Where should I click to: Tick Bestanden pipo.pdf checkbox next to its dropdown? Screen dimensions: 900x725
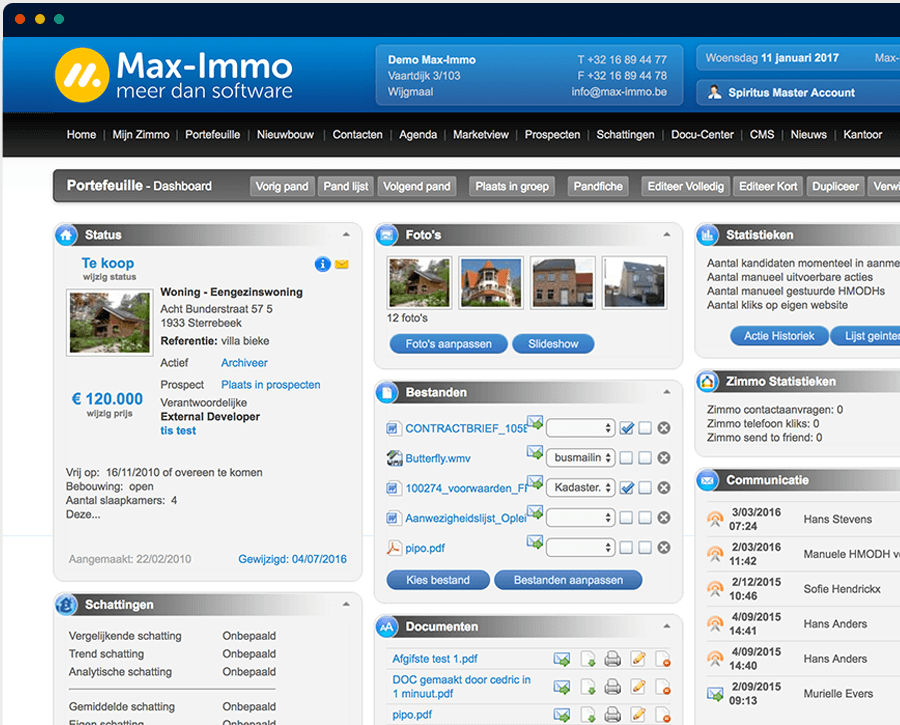(x=626, y=548)
